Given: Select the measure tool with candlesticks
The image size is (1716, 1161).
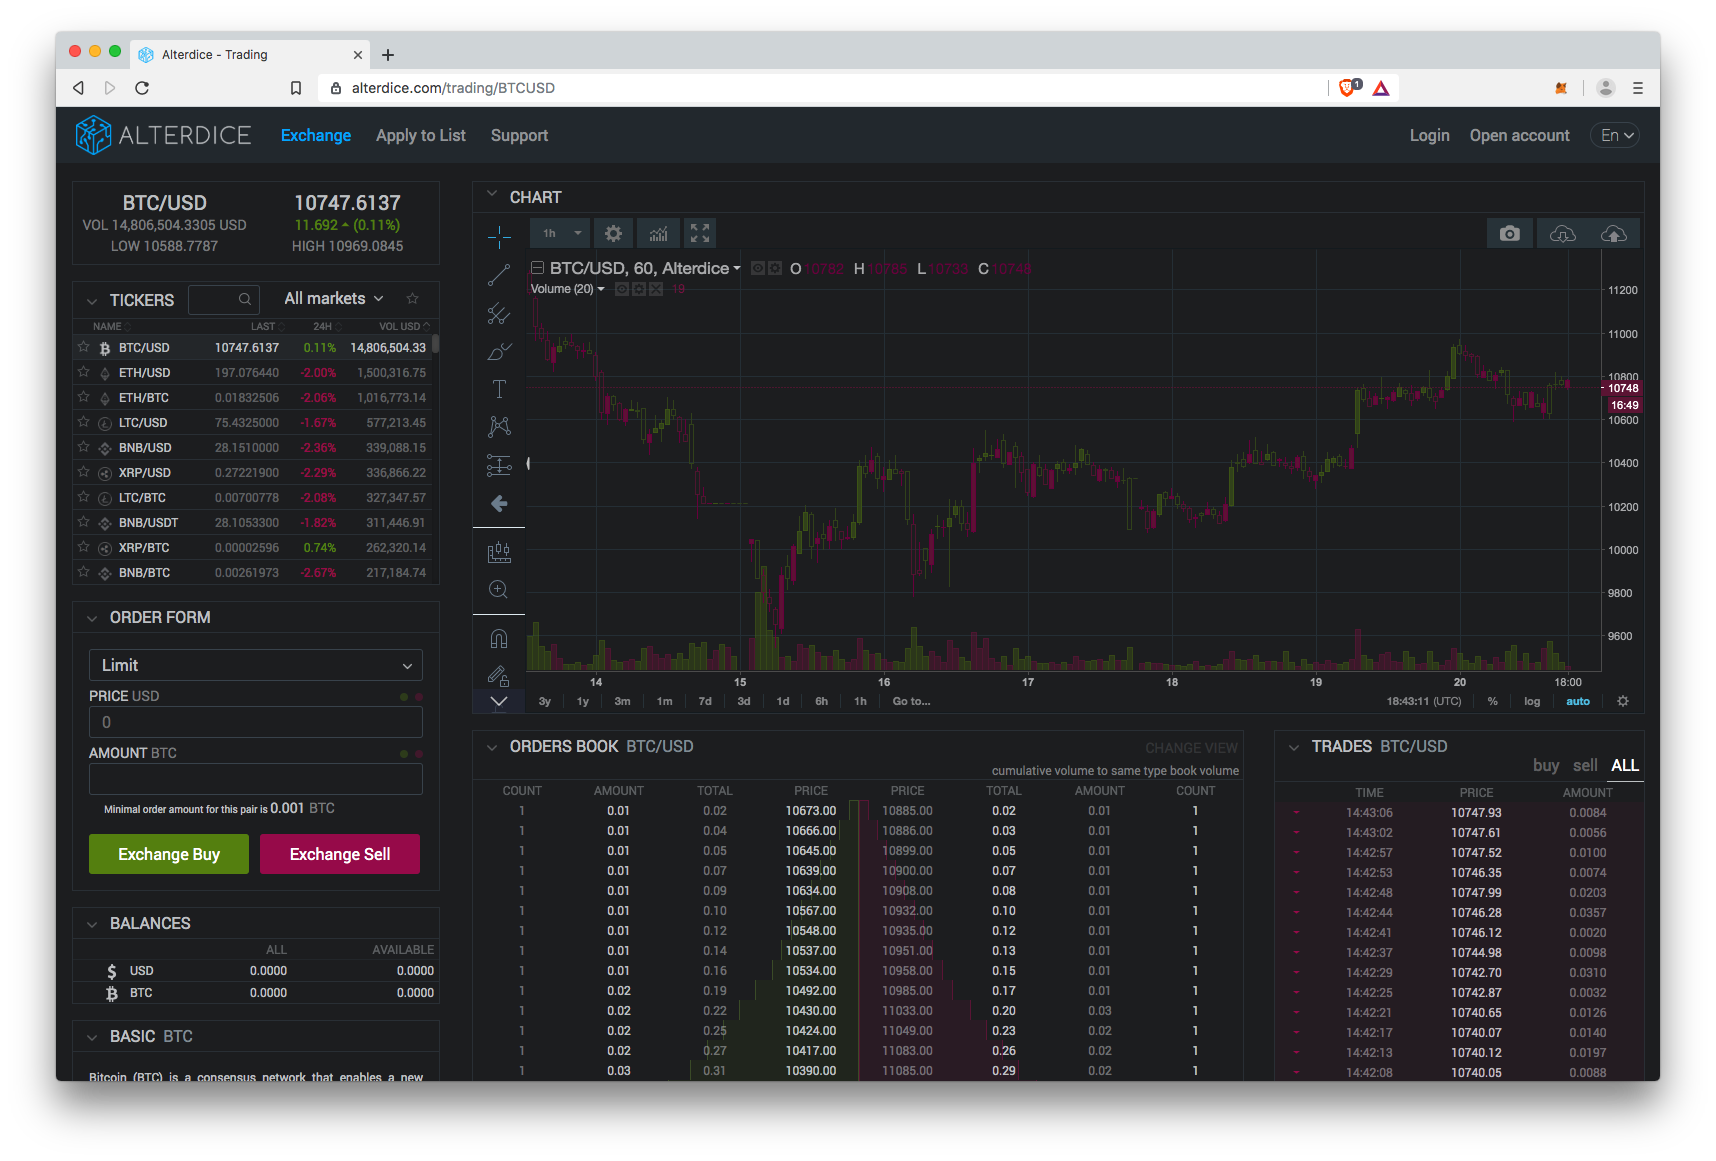Looking at the screenshot, I should coord(499,552).
